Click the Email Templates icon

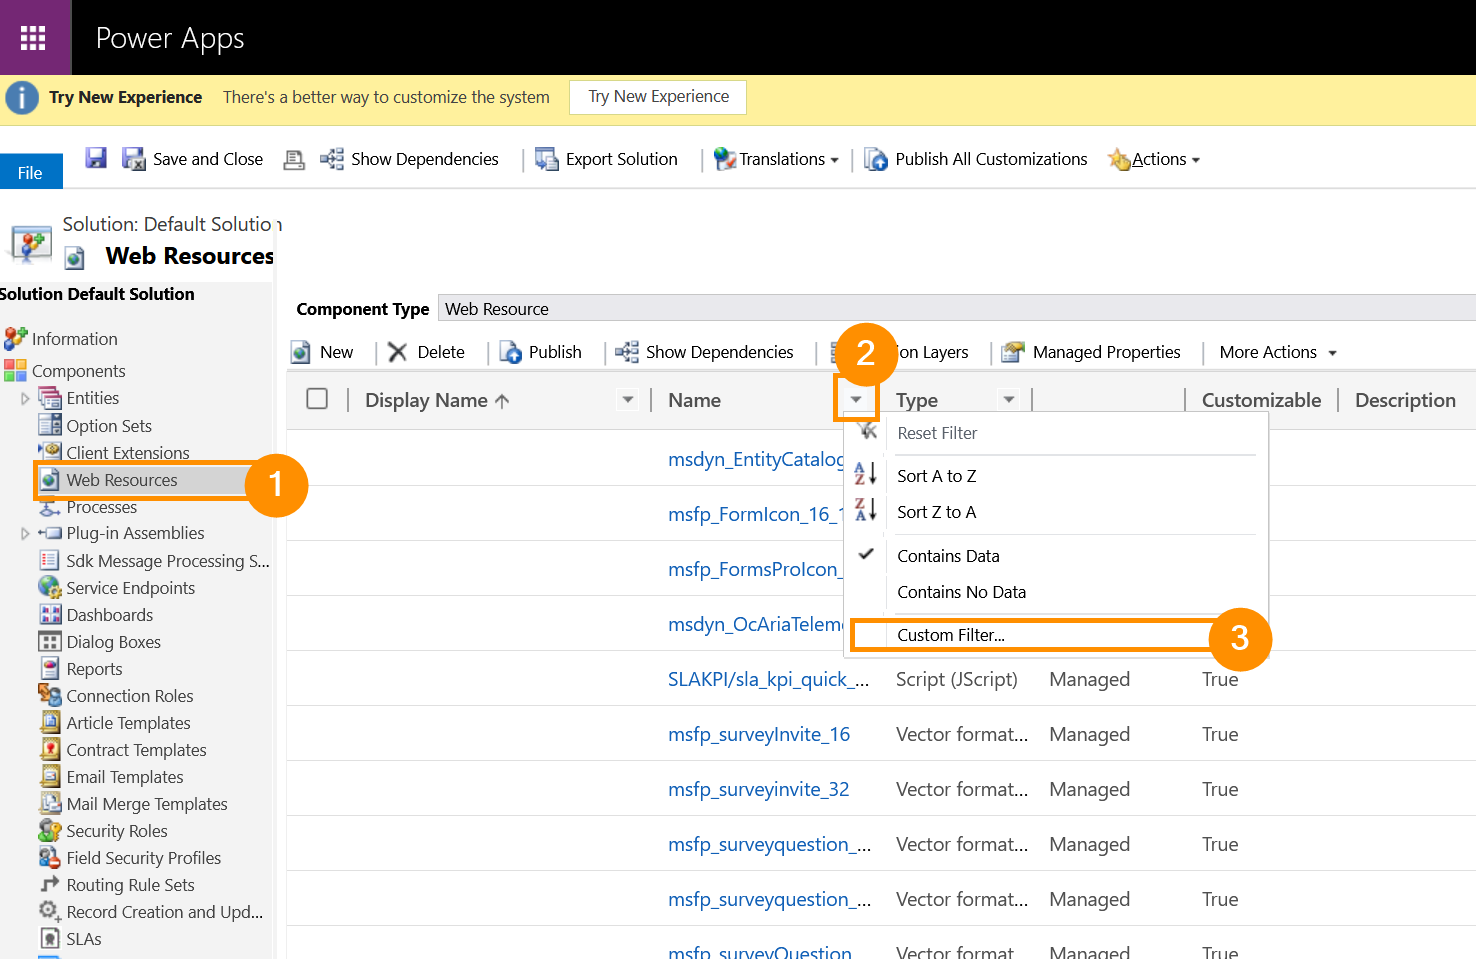50,776
